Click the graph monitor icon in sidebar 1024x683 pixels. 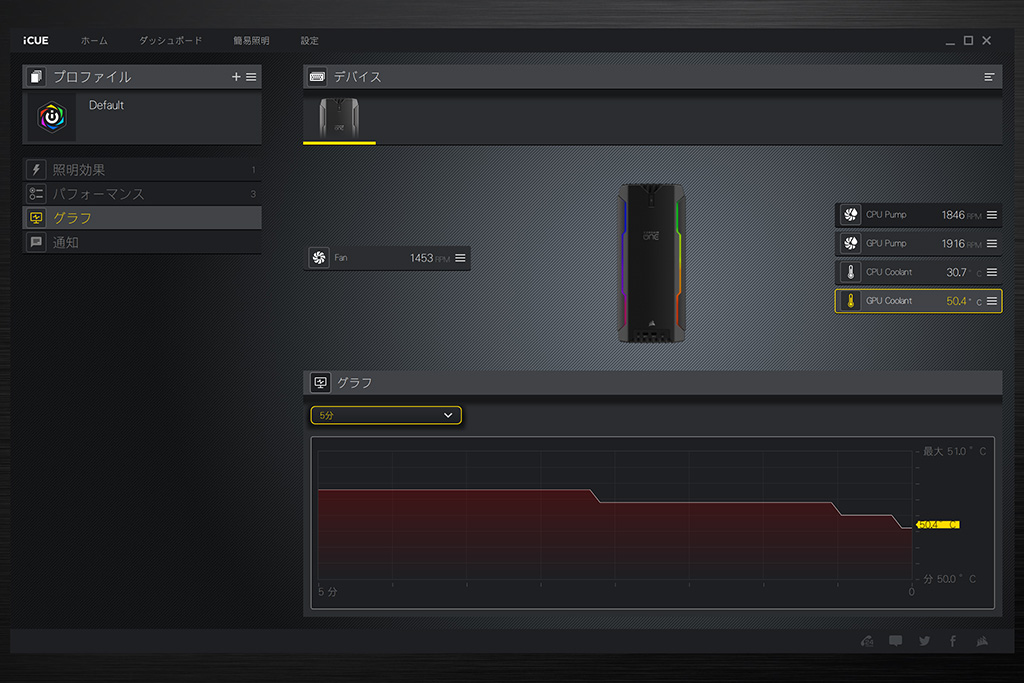tap(36, 218)
